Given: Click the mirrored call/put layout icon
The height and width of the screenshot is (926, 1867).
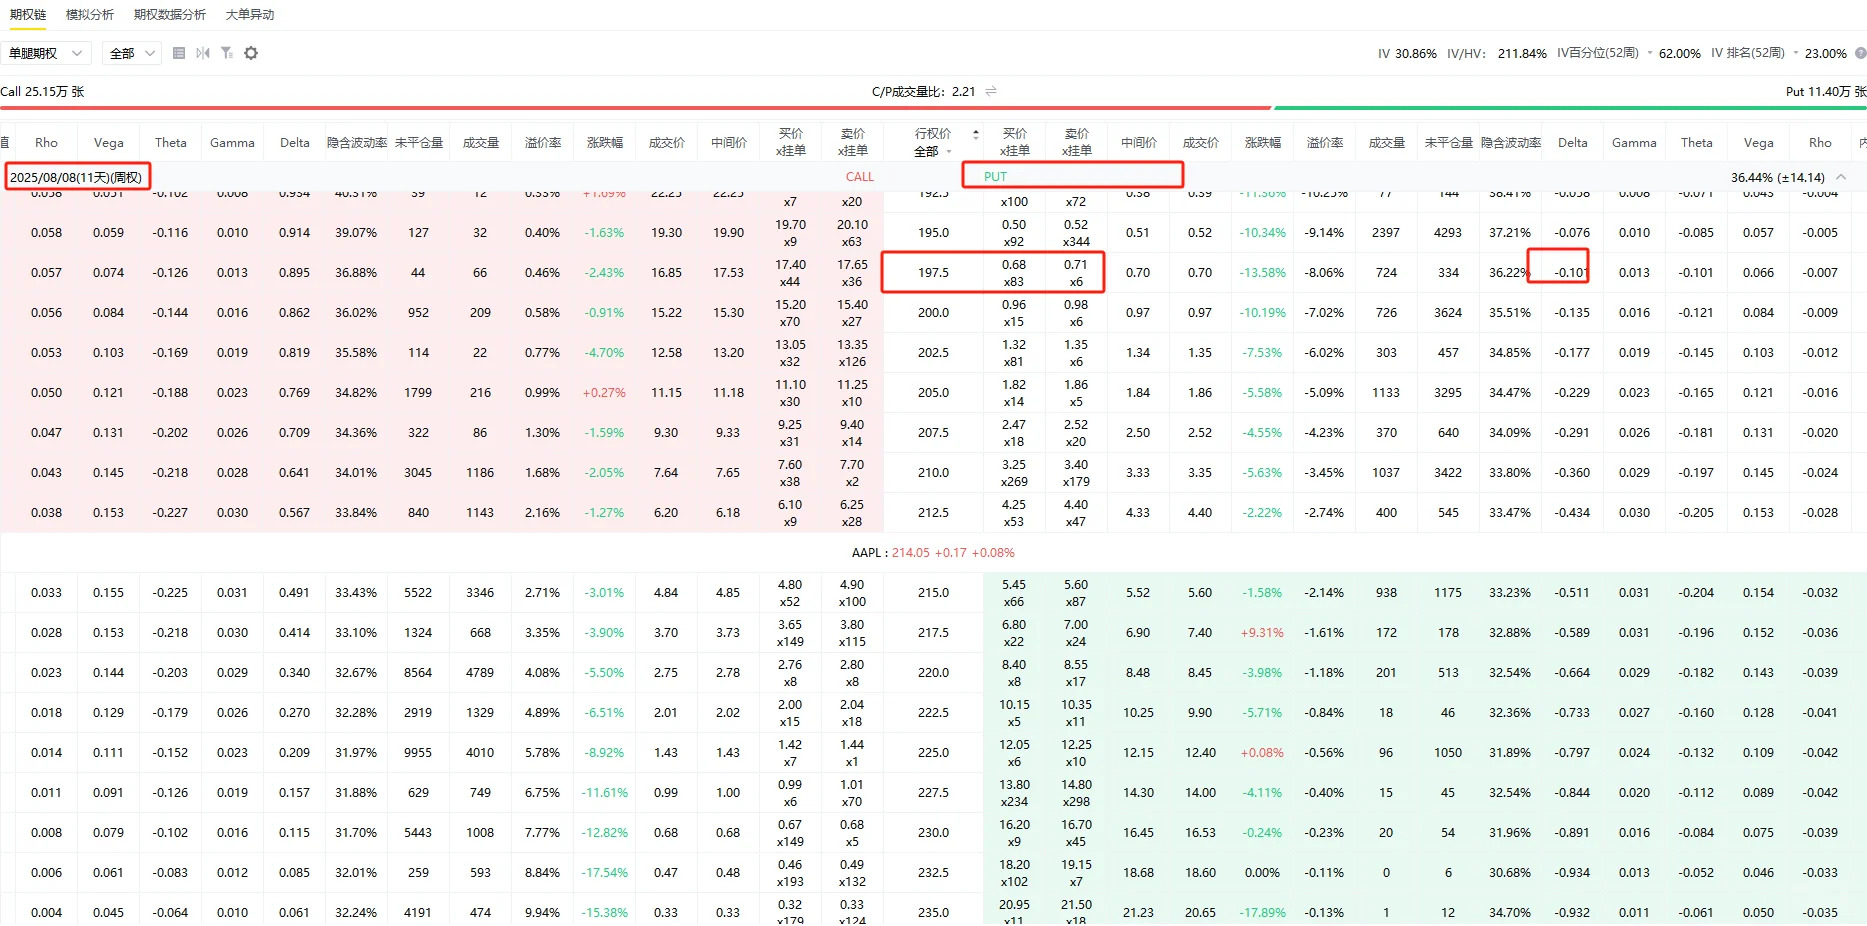Looking at the screenshot, I should pos(203,53).
